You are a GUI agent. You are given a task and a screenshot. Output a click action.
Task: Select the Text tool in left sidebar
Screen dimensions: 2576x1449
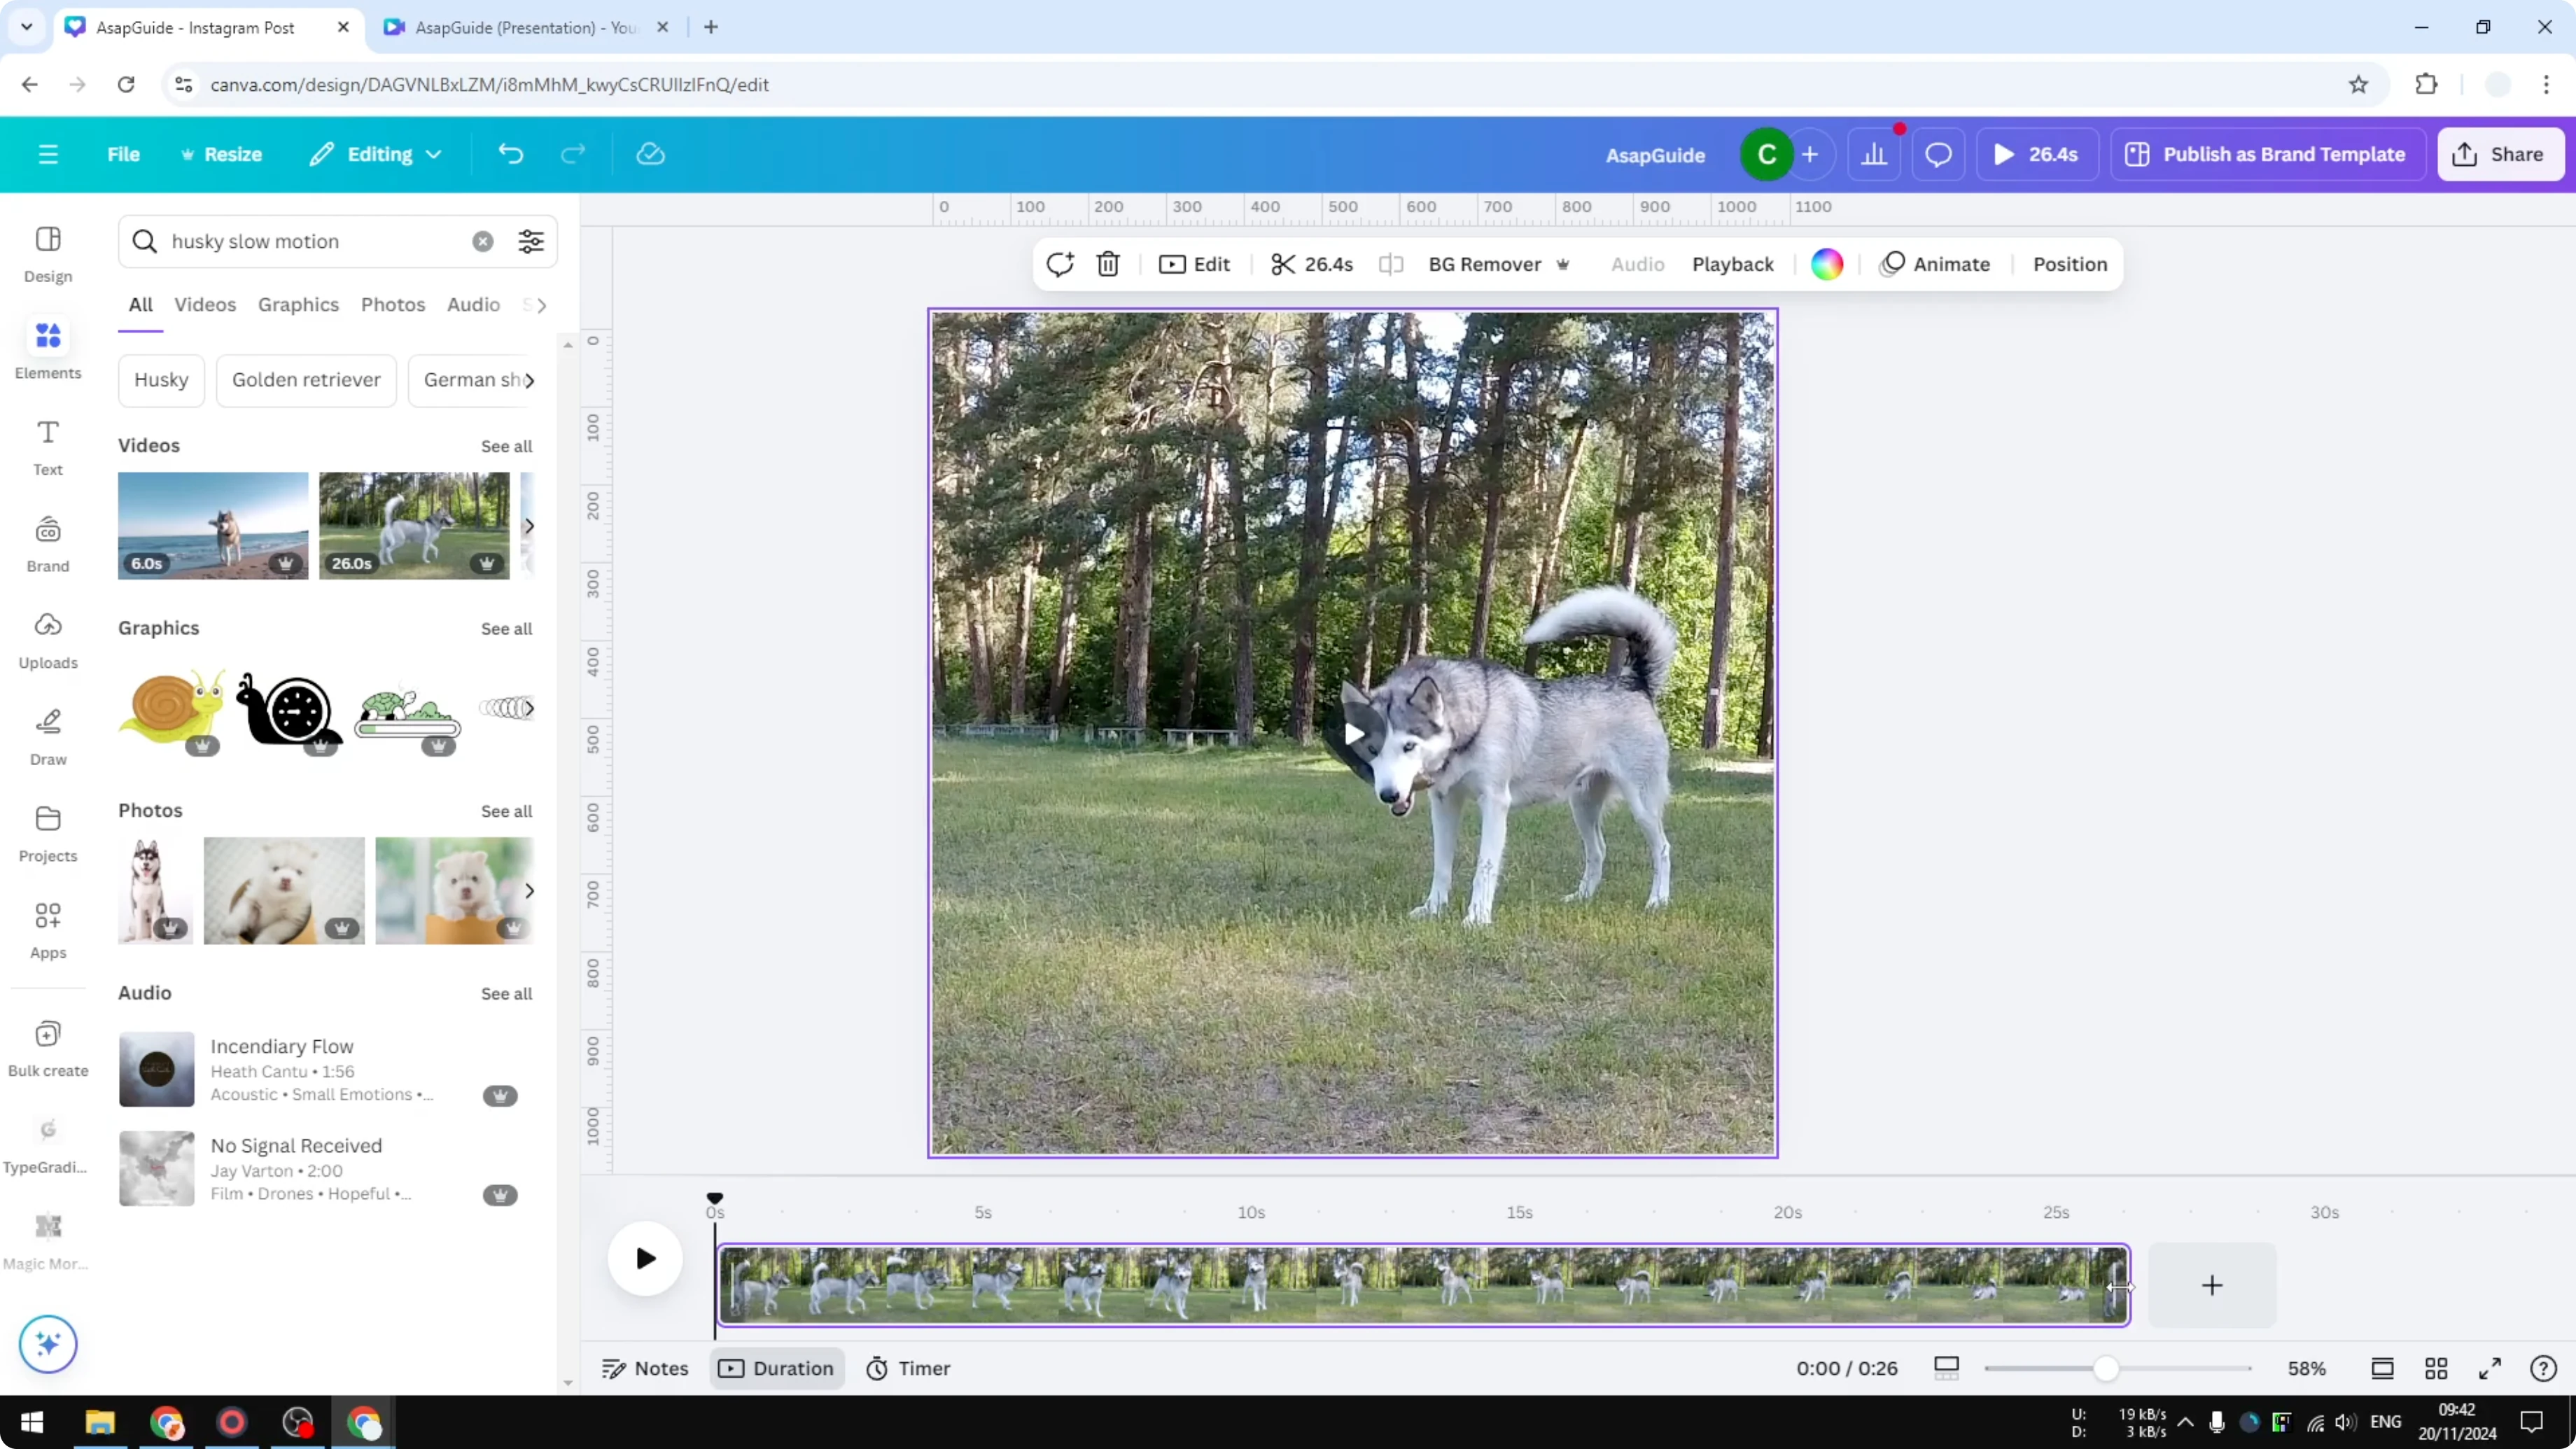point(47,445)
